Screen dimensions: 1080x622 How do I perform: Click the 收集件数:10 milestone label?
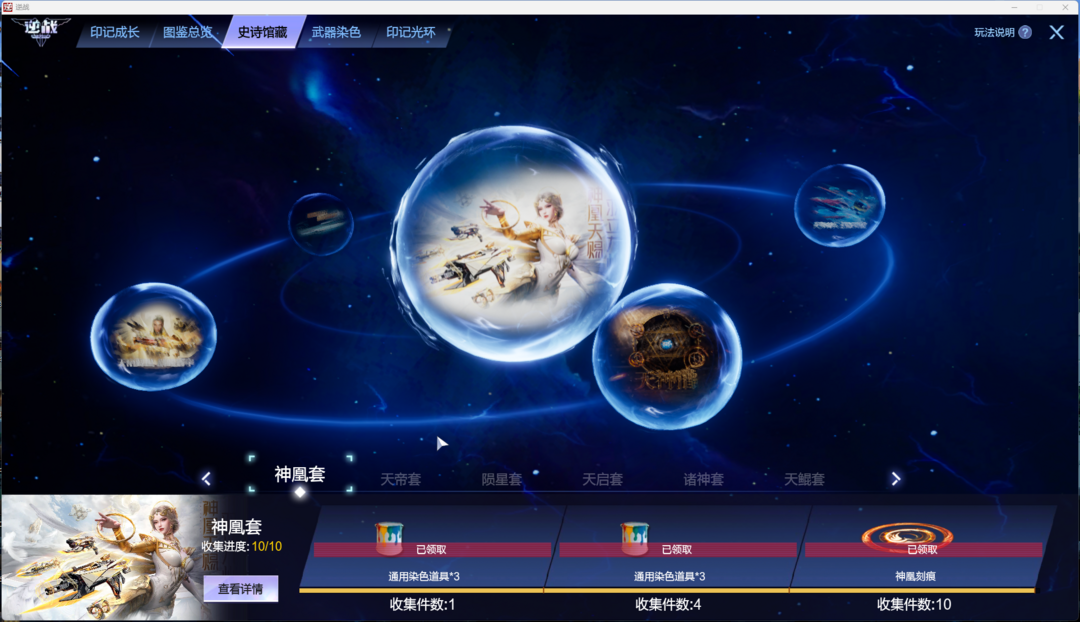click(x=914, y=605)
